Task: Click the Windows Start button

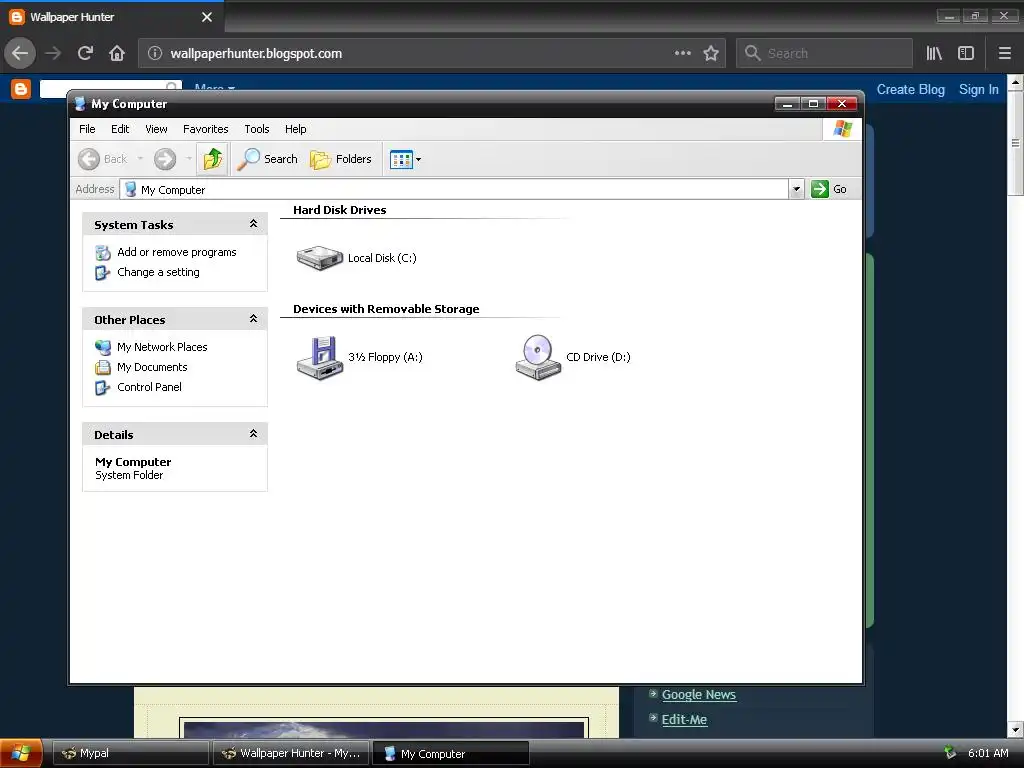Action: [21, 753]
